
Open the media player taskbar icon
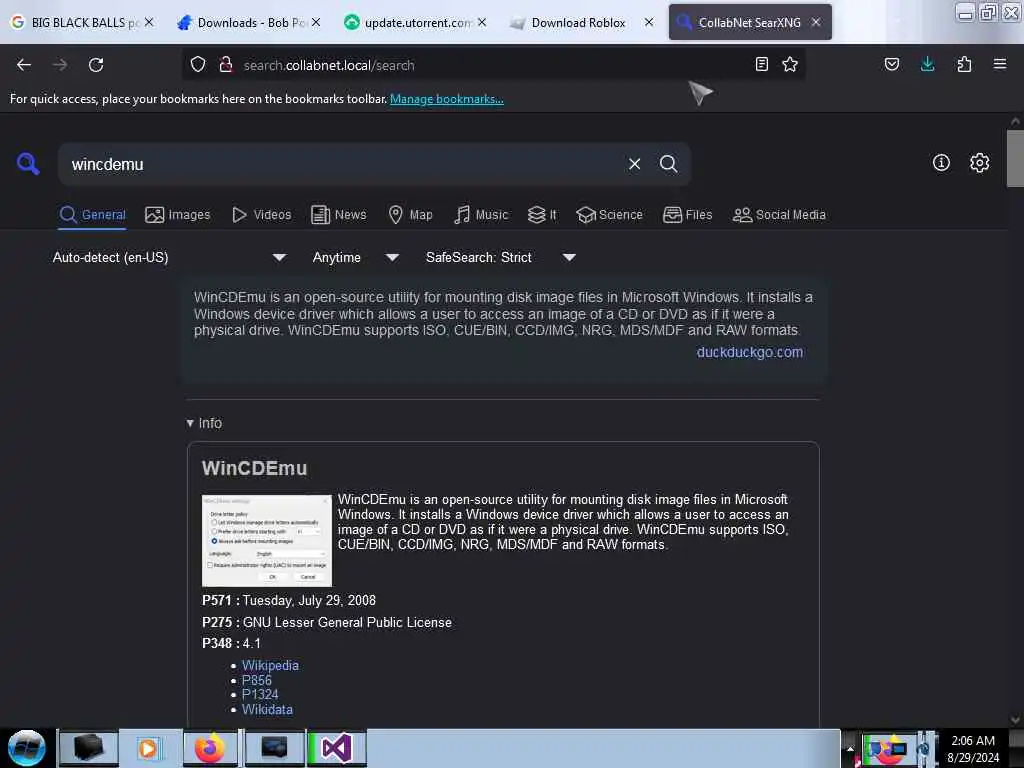(x=148, y=748)
